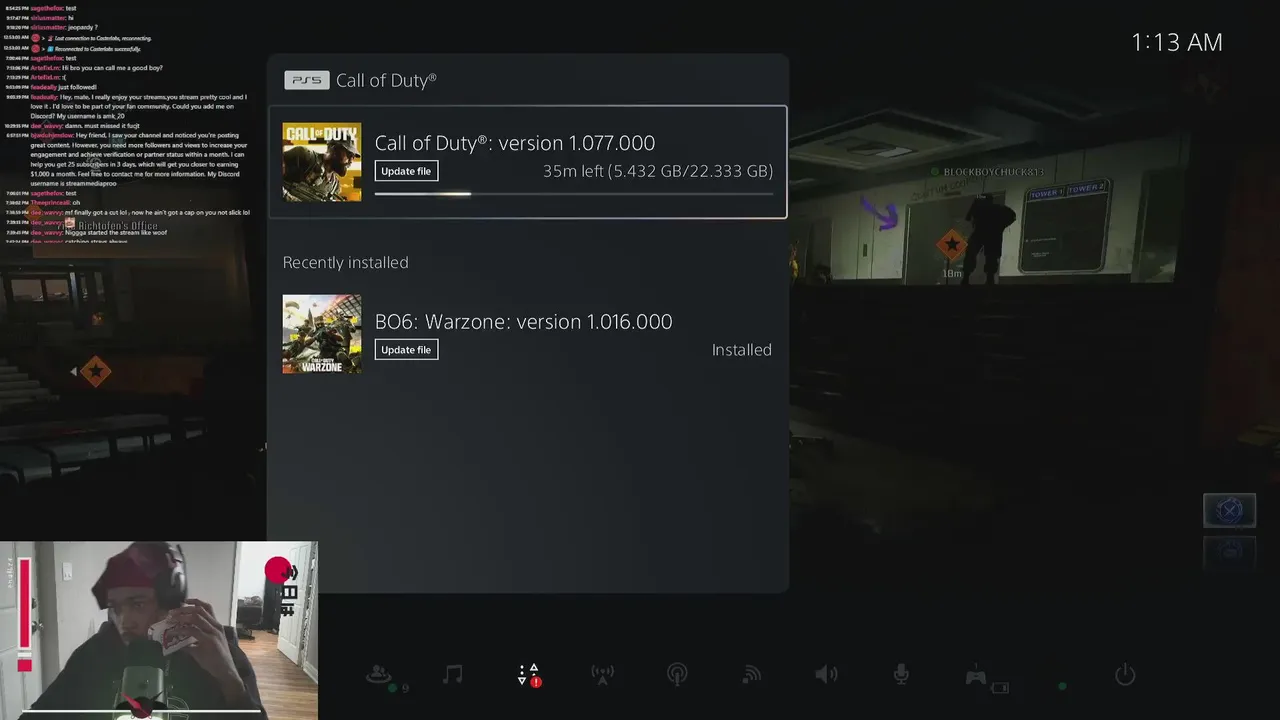Screen dimensions: 1280x720
Task: Open the Broadcast tower icon
Action: click(x=602, y=675)
